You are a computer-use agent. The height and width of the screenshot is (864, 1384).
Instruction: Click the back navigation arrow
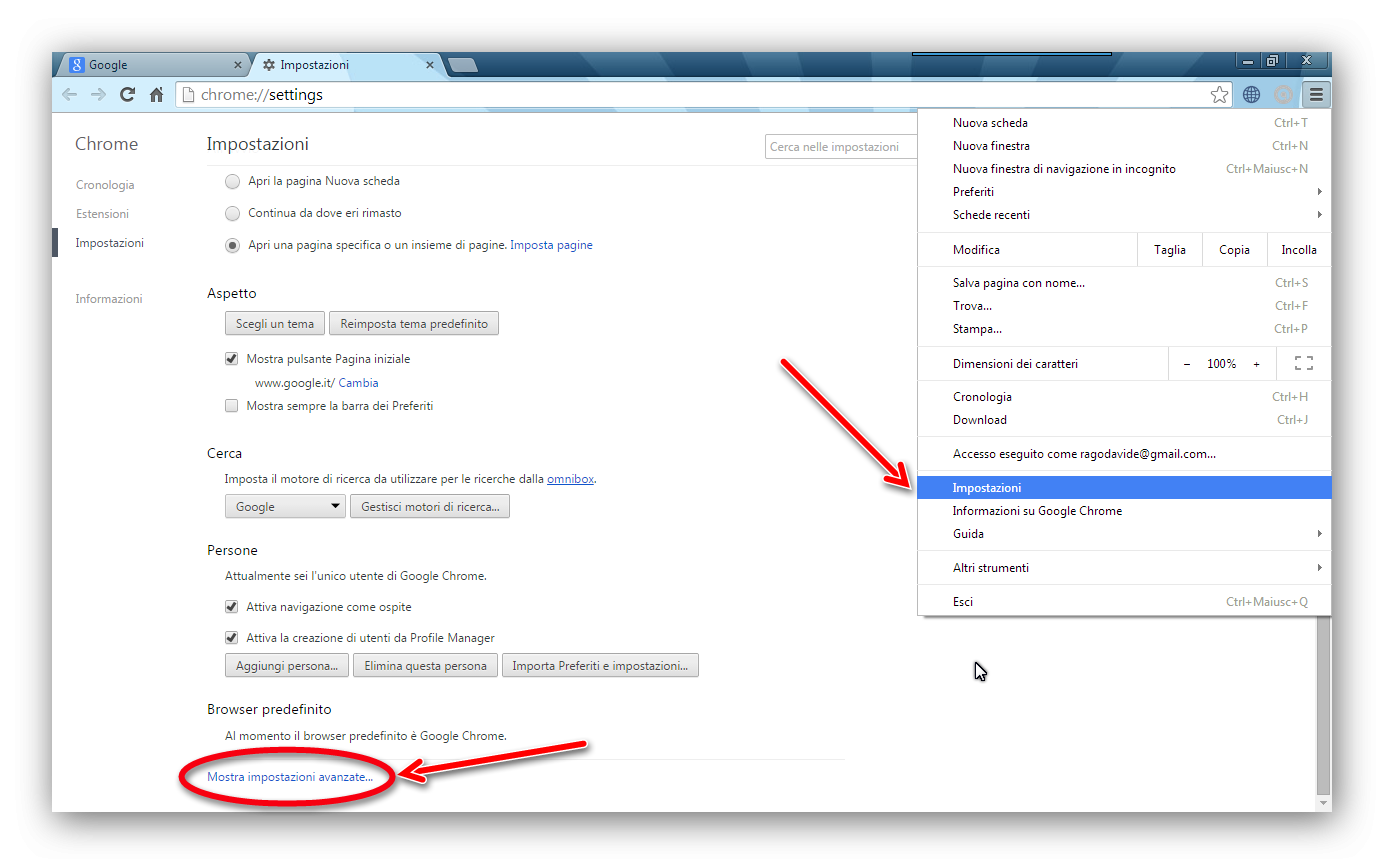click(69, 95)
